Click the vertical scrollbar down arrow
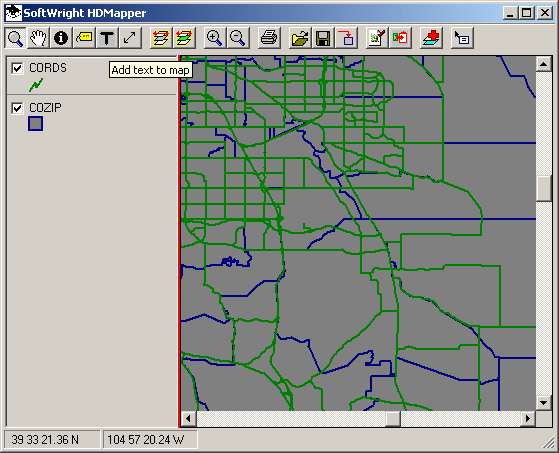 tap(544, 403)
